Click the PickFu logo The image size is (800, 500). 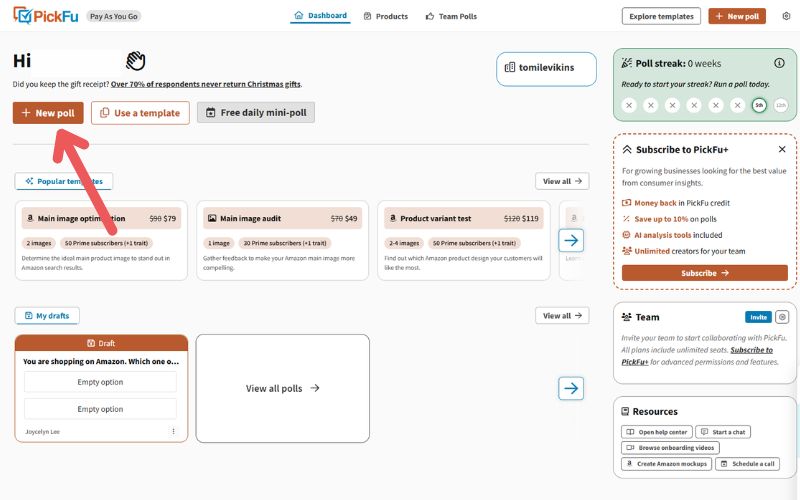pyautogui.click(x=45, y=16)
